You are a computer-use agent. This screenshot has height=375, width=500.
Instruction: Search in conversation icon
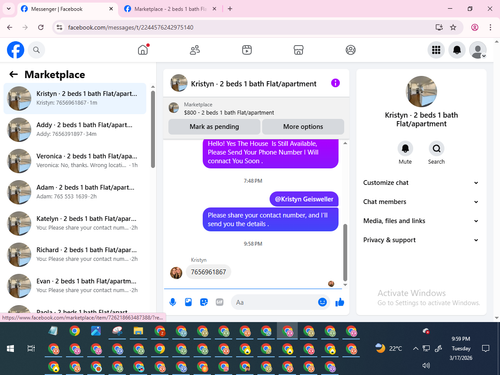coord(436,149)
